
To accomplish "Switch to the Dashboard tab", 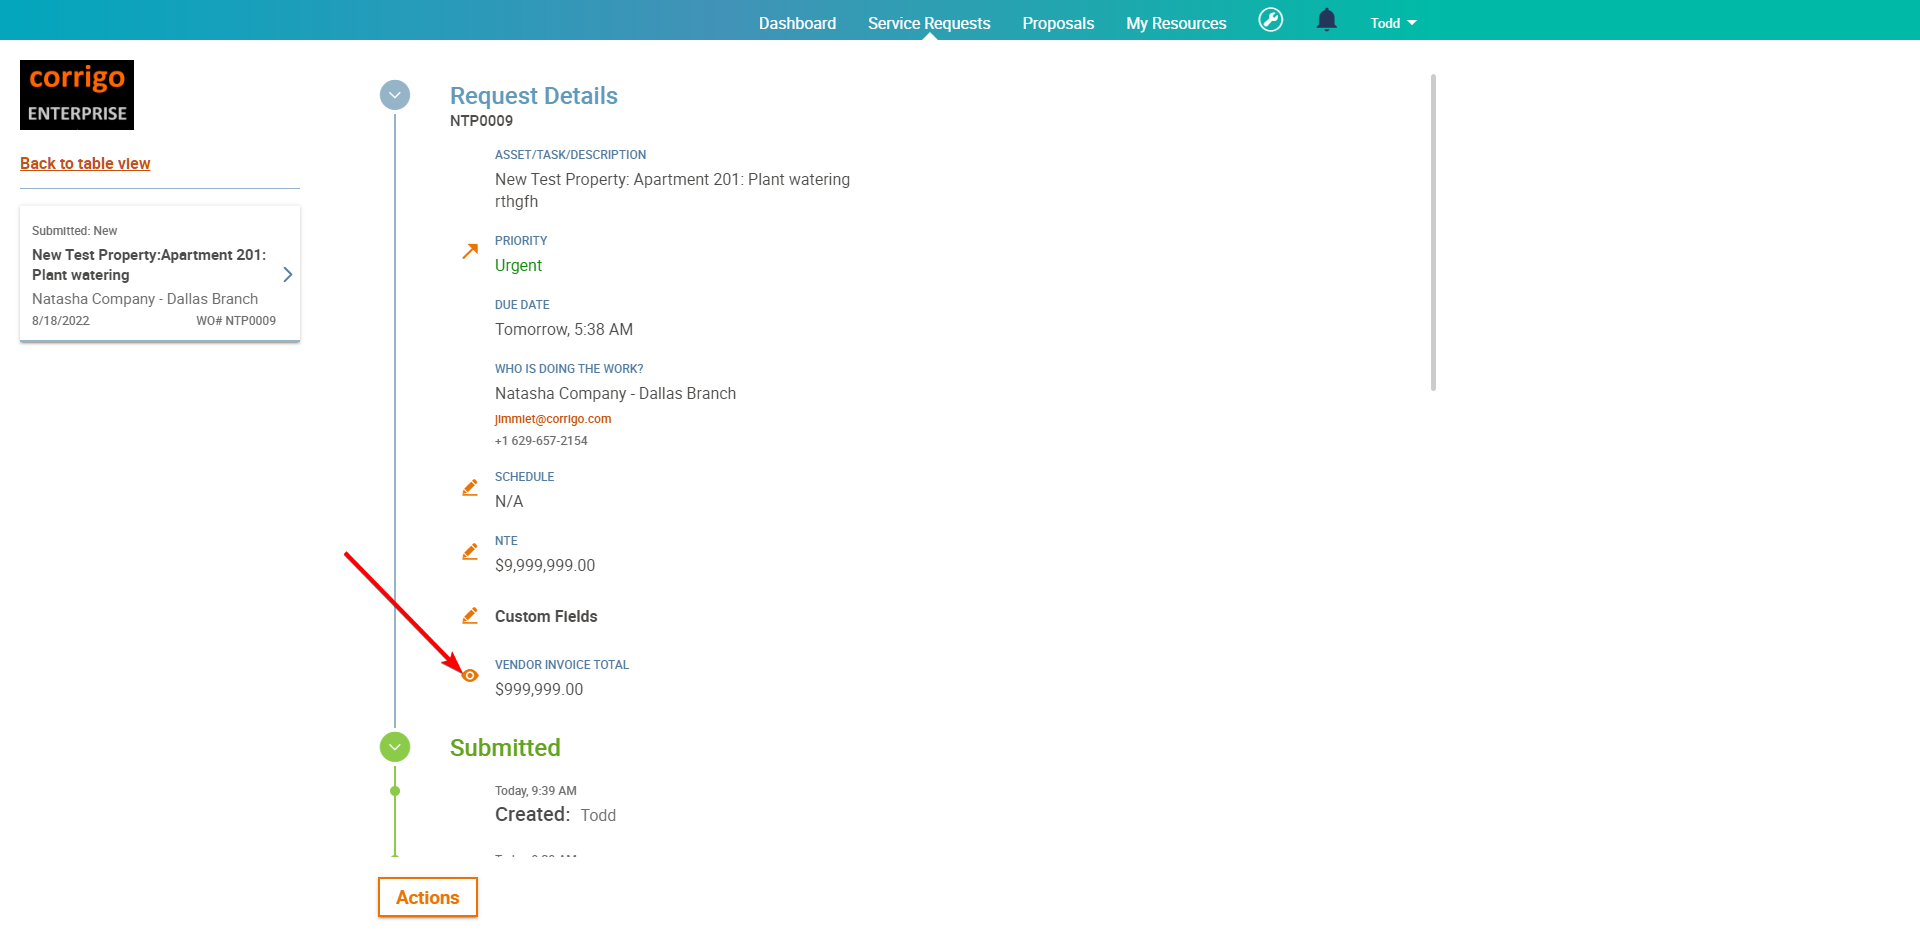I will click(797, 22).
